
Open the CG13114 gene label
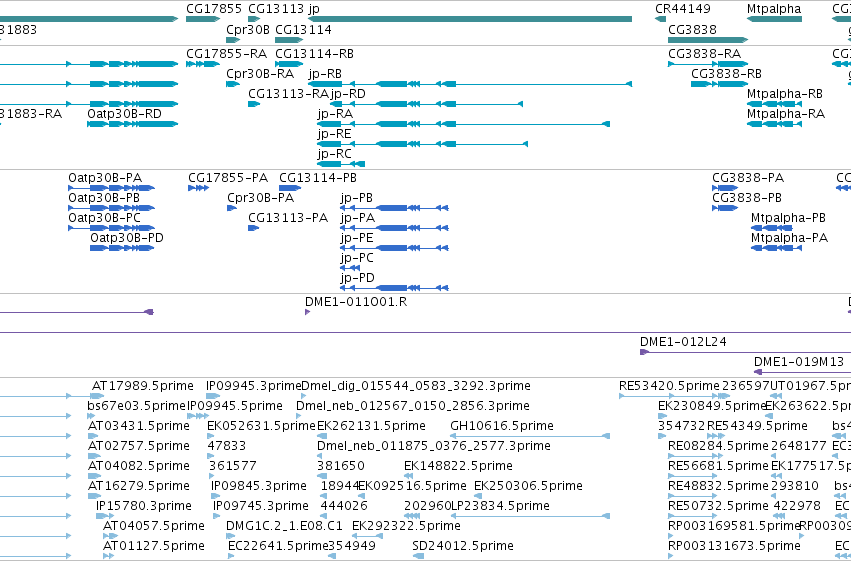(x=303, y=30)
